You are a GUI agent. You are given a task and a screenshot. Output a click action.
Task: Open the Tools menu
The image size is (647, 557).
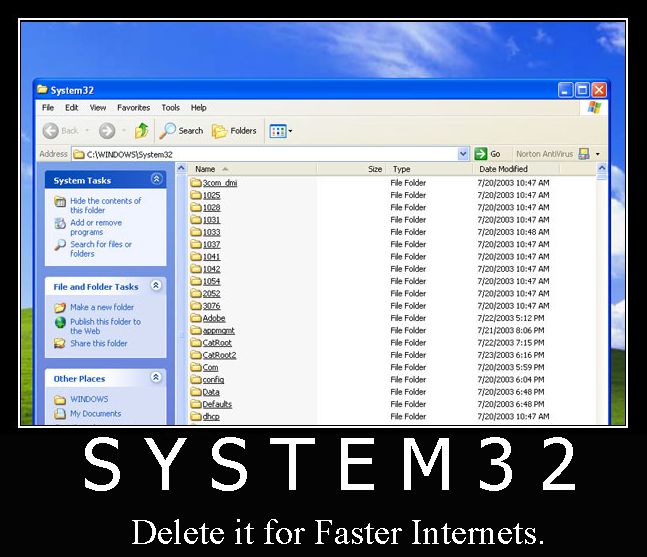point(170,108)
